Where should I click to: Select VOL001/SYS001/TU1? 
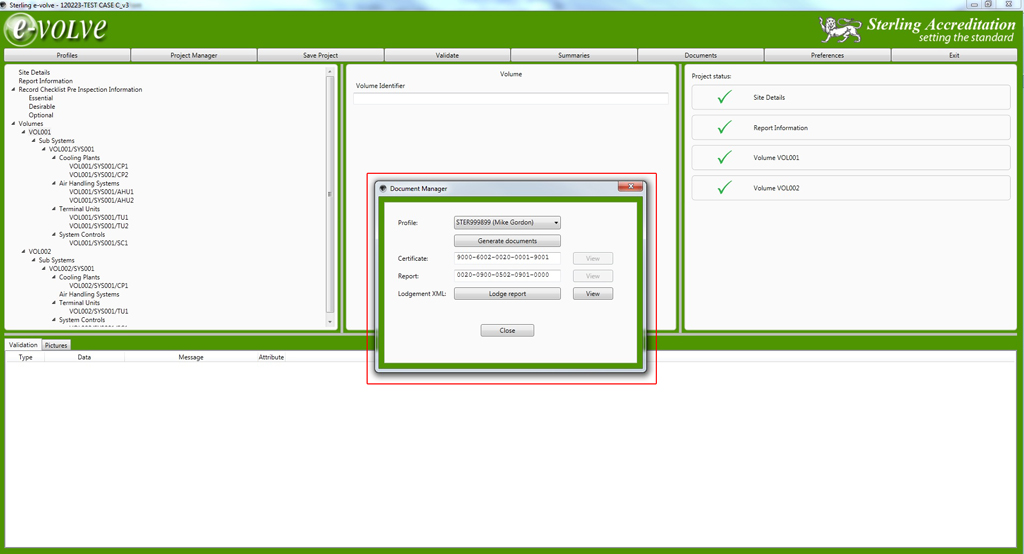click(x=99, y=218)
